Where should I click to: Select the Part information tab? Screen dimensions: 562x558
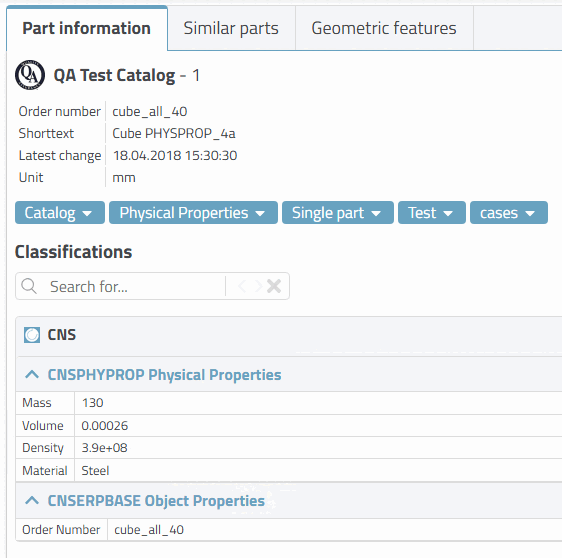tap(87, 28)
